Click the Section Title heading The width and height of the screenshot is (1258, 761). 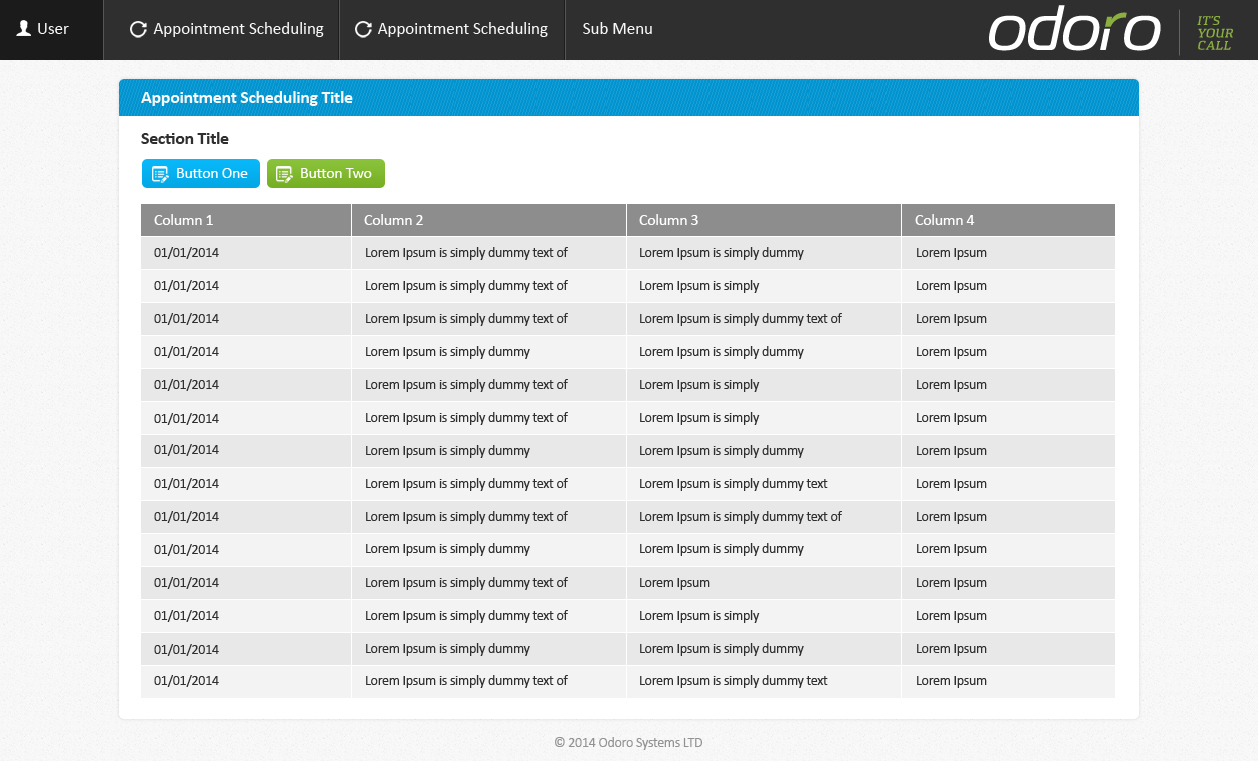[185, 139]
